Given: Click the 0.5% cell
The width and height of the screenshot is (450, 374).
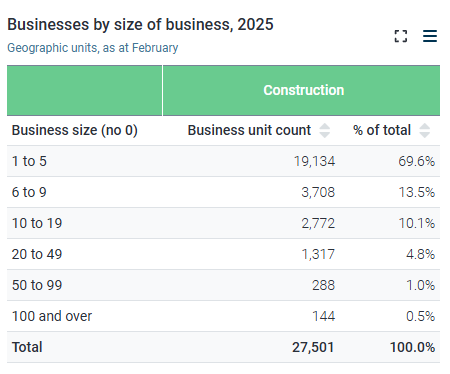Looking at the screenshot, I should point(420,316).
